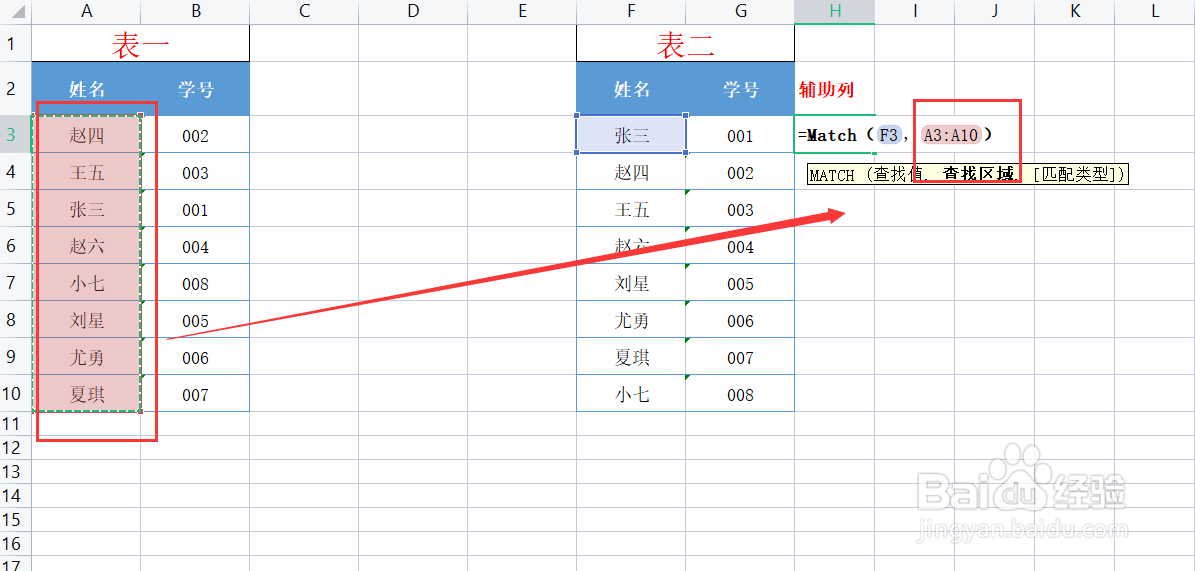Click cell A3 containing 赵四
1195x571 pixels.
point(86,134)
